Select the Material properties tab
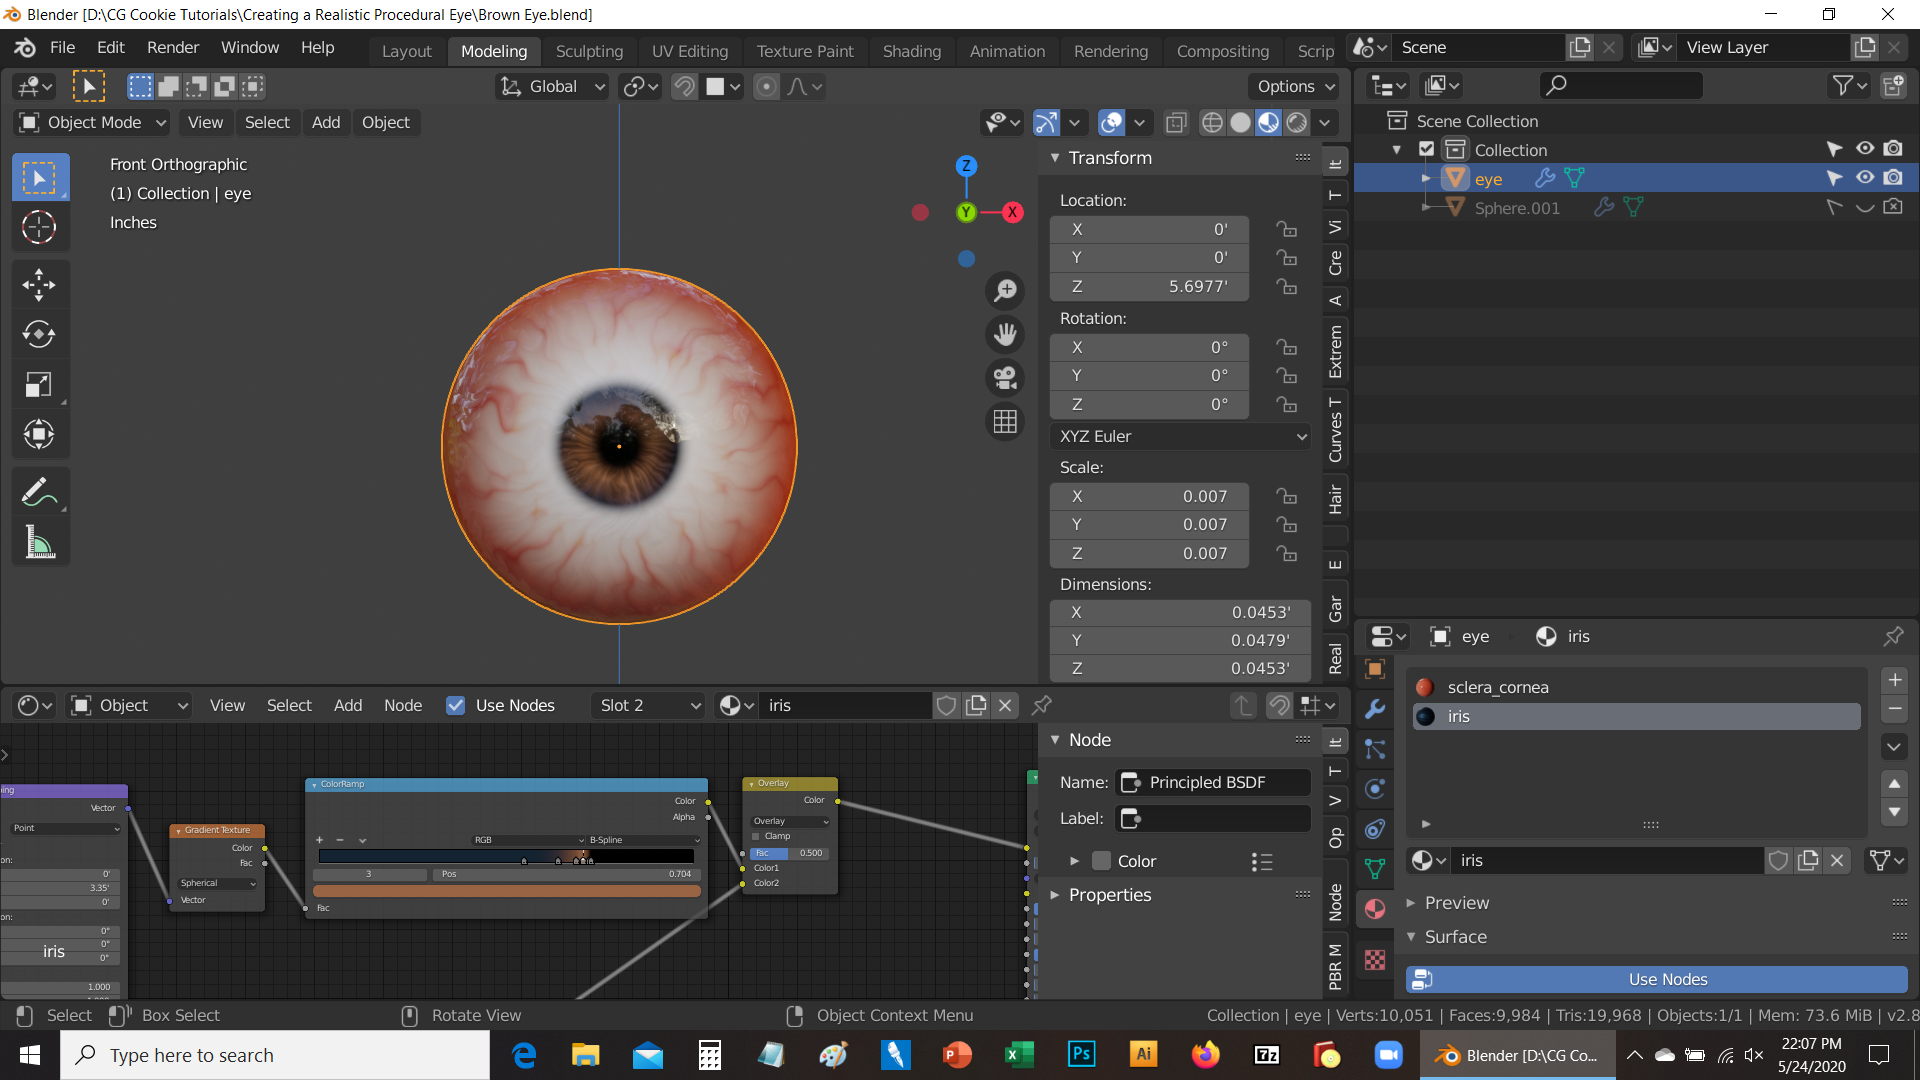 point(1375,906)
